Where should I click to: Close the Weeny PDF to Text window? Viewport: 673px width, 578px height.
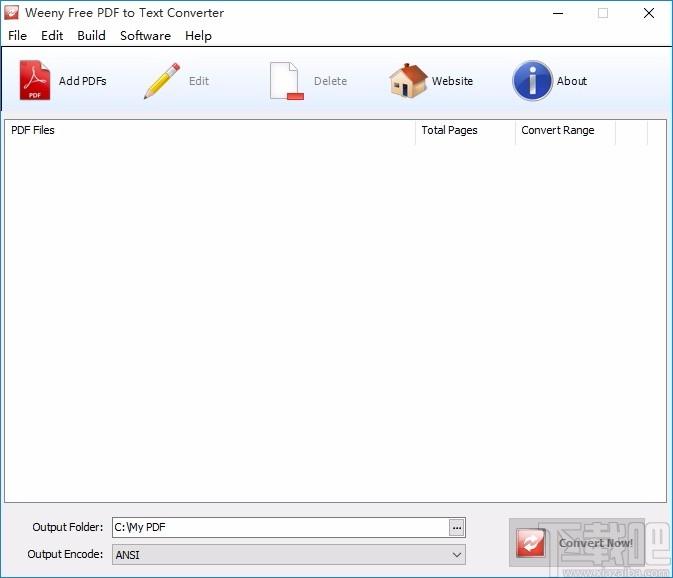point(649,13)
